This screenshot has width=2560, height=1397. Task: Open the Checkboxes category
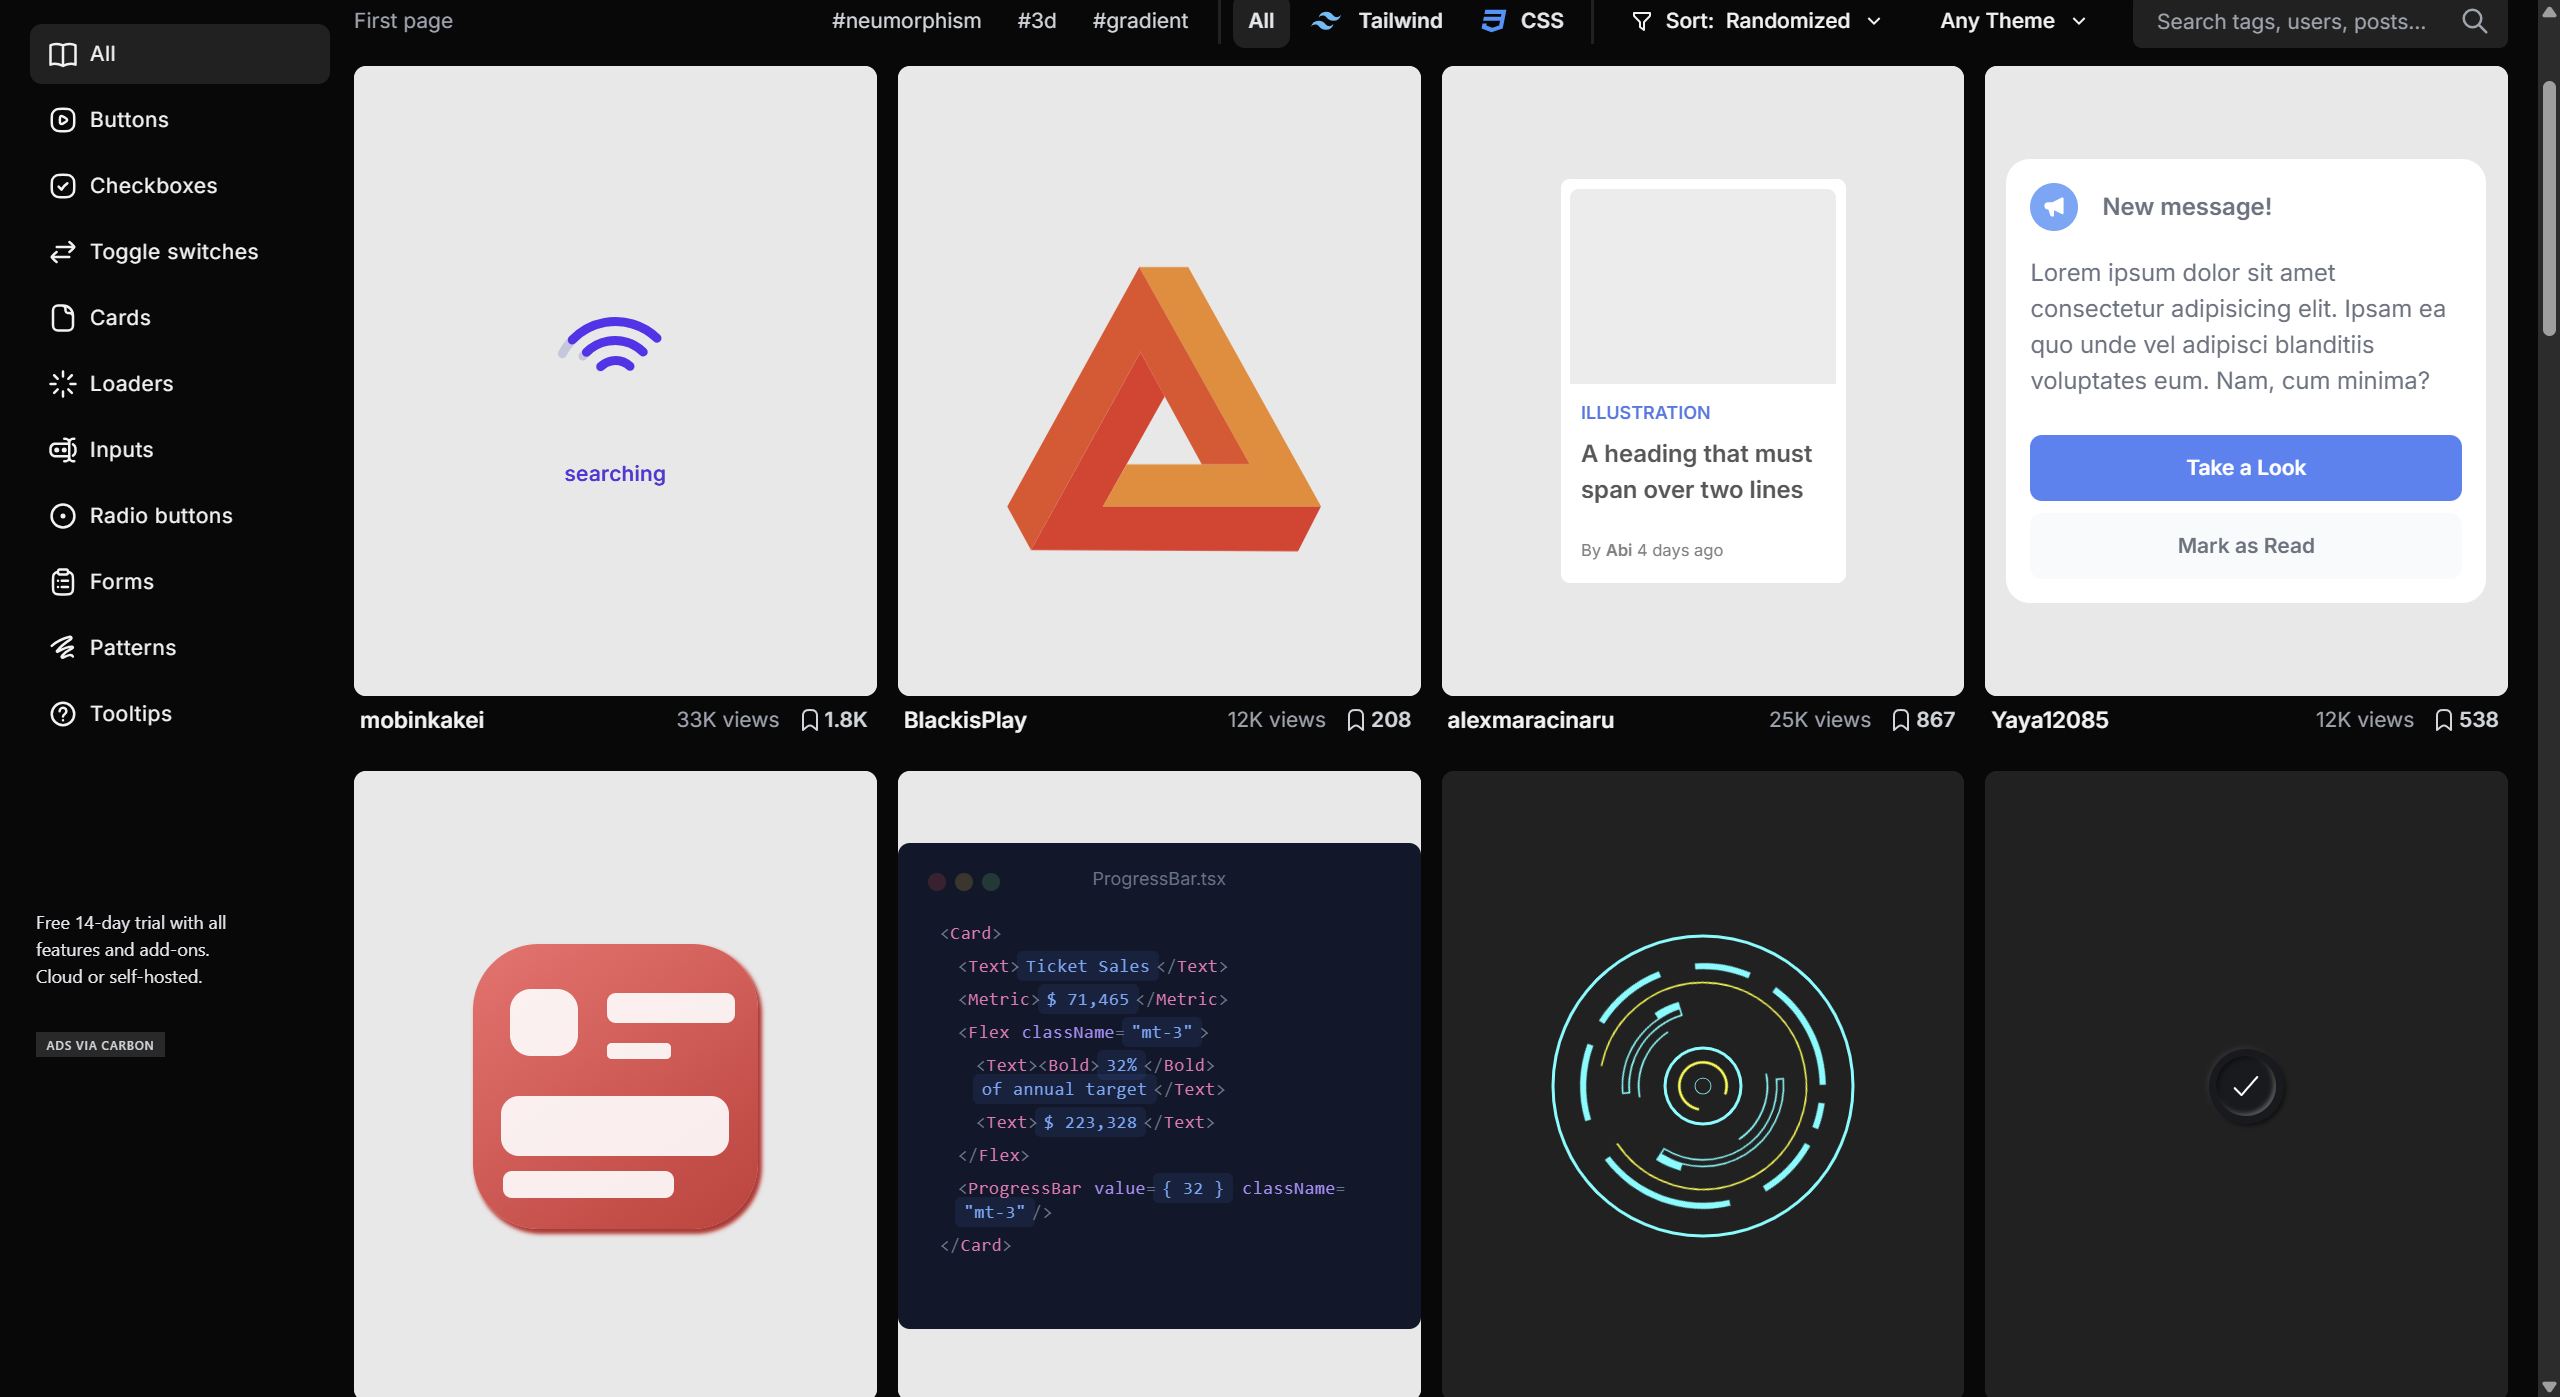[153, 186]
